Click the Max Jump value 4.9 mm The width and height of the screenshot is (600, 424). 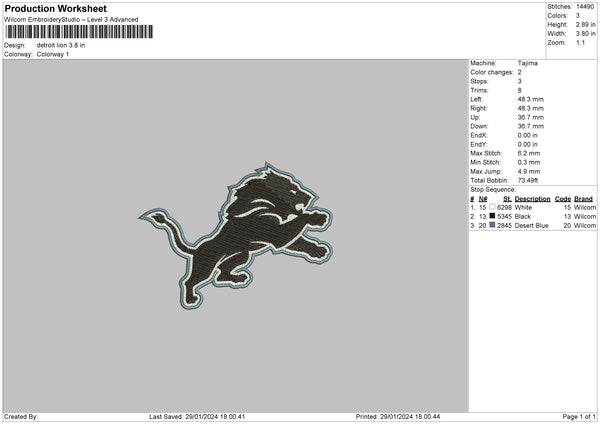tap(529, 171)
